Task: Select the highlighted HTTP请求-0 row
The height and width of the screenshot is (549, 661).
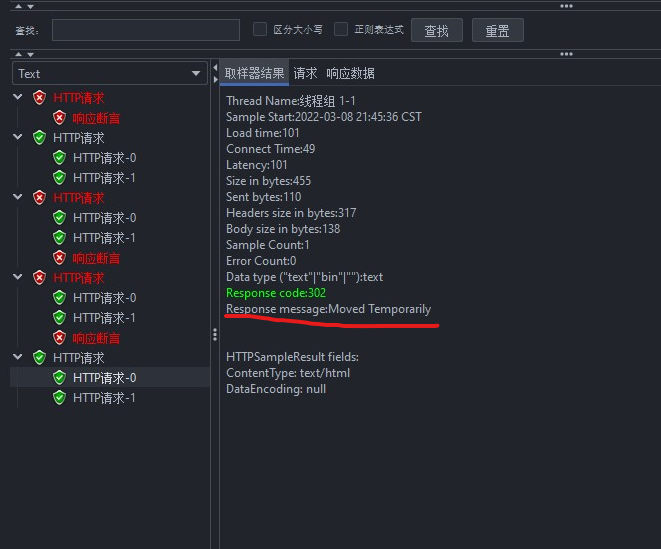Action: [x=105, y=377]
